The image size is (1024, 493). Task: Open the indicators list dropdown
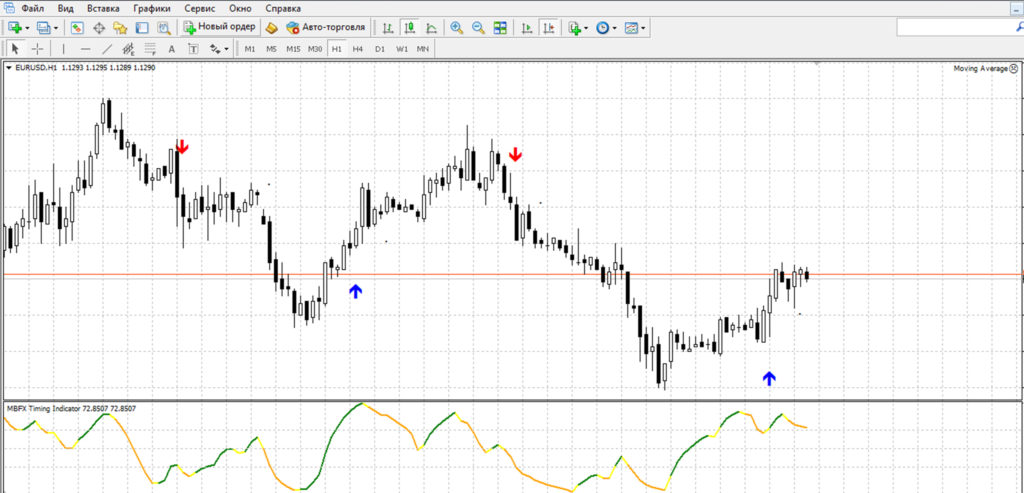577,27
